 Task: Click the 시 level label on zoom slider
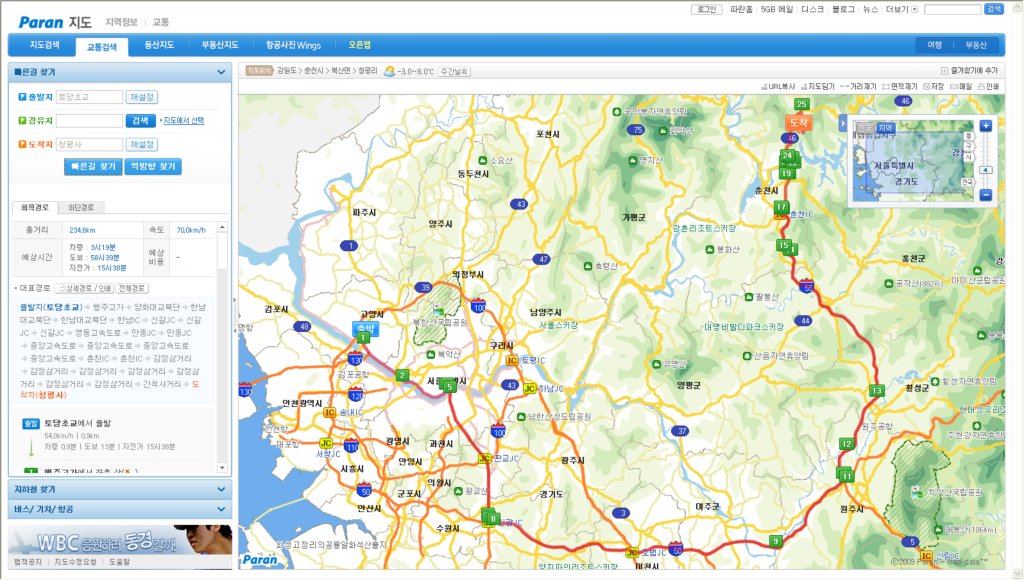coord(968,157)
